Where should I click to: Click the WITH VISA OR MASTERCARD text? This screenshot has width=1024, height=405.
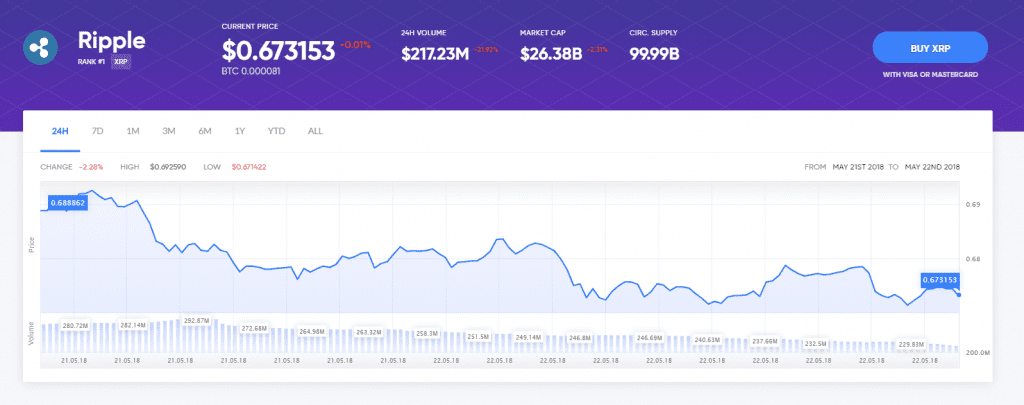[x=930, y=75]
